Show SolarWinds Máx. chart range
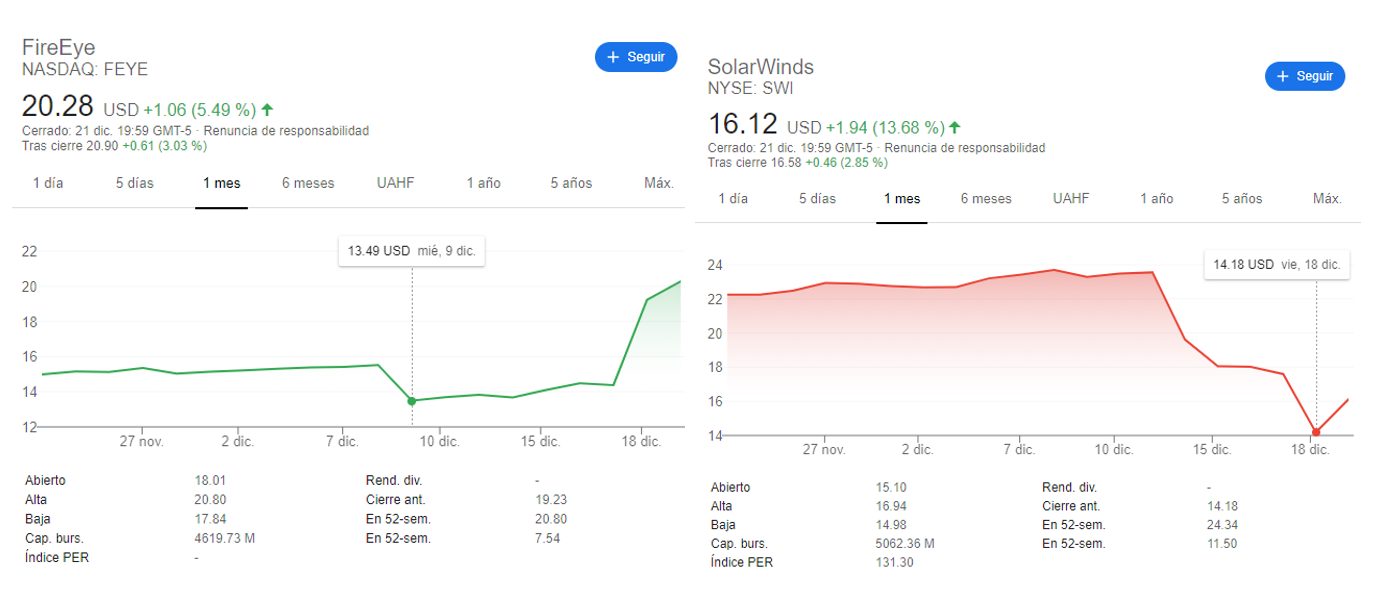Image resolution: width=1380 pixels, height=591 pixels. (1327, 198)
